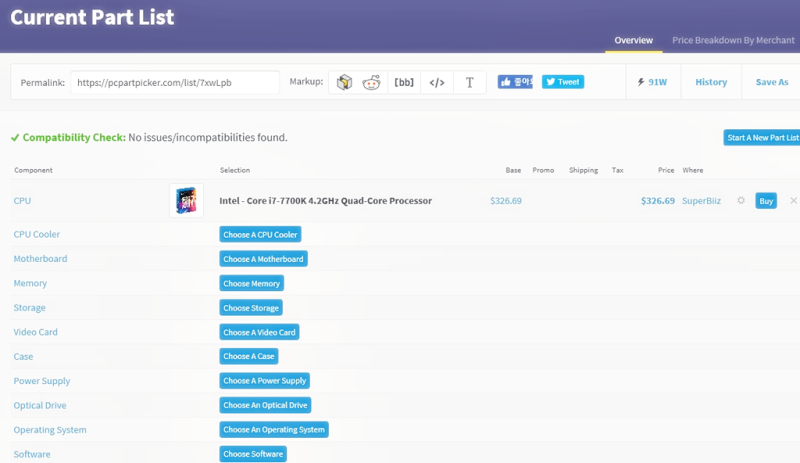
Task: Choose the [bb] BBCode markup option
Action: point(404,82)
